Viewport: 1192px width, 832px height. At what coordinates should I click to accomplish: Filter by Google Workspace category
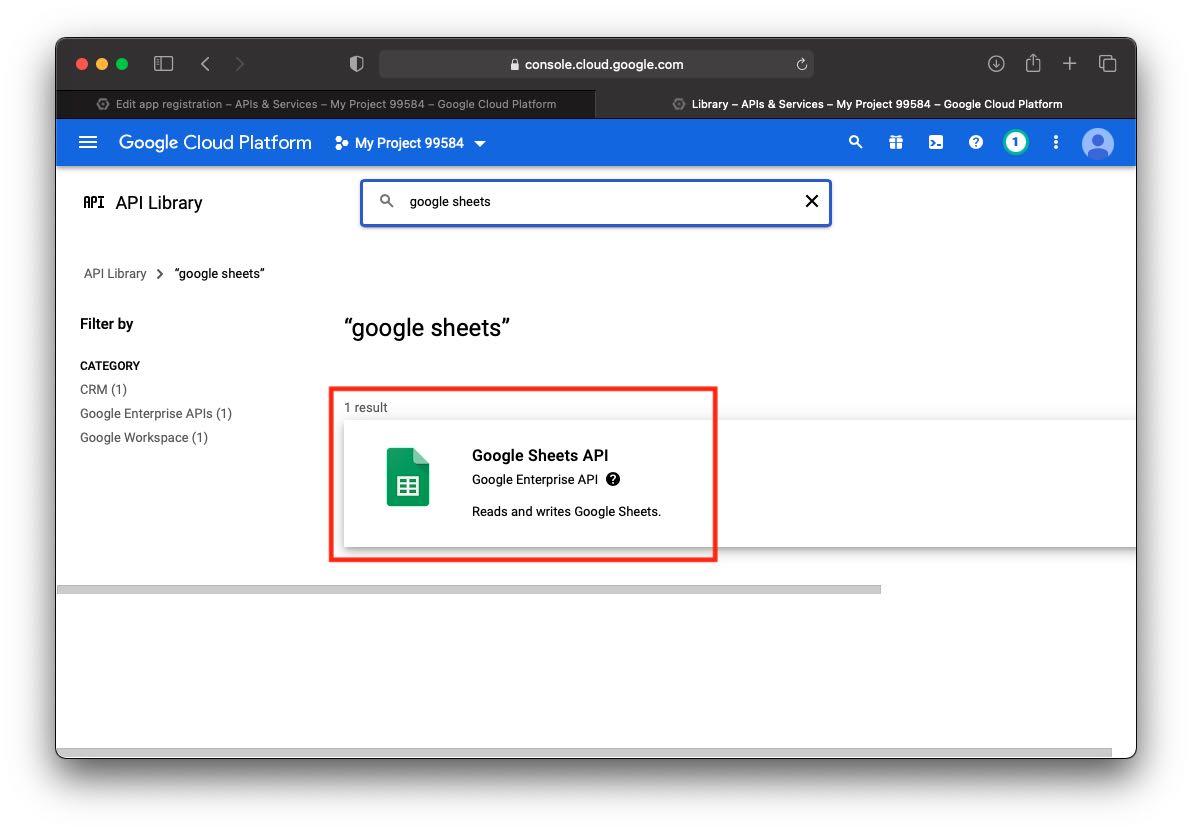tap(144, 438)
